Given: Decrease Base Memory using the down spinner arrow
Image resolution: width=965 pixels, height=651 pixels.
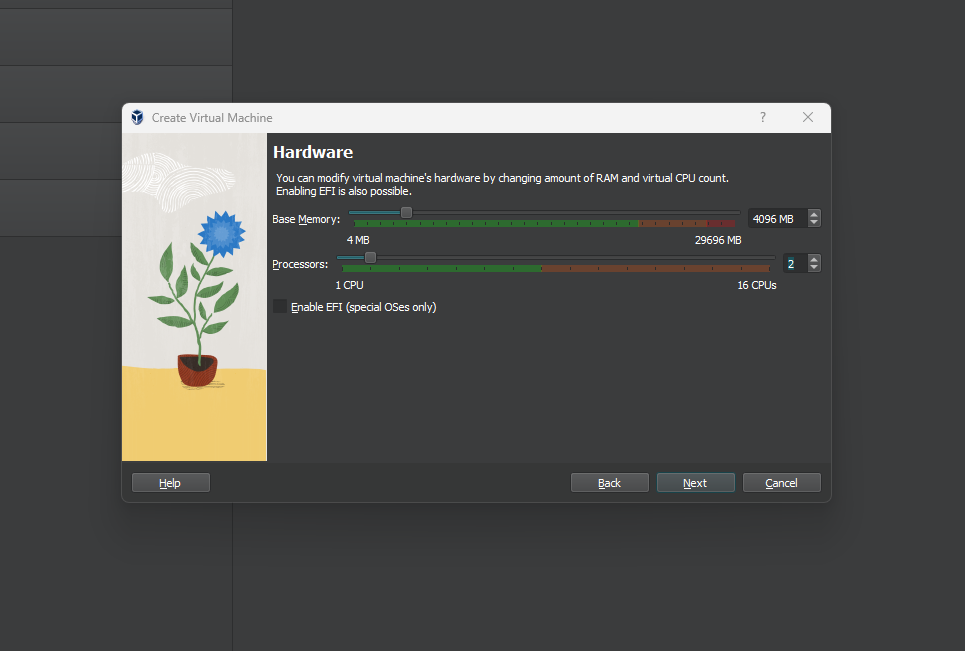Looking at the screenshot, I should pyautogui.click(x=814, y=223).
